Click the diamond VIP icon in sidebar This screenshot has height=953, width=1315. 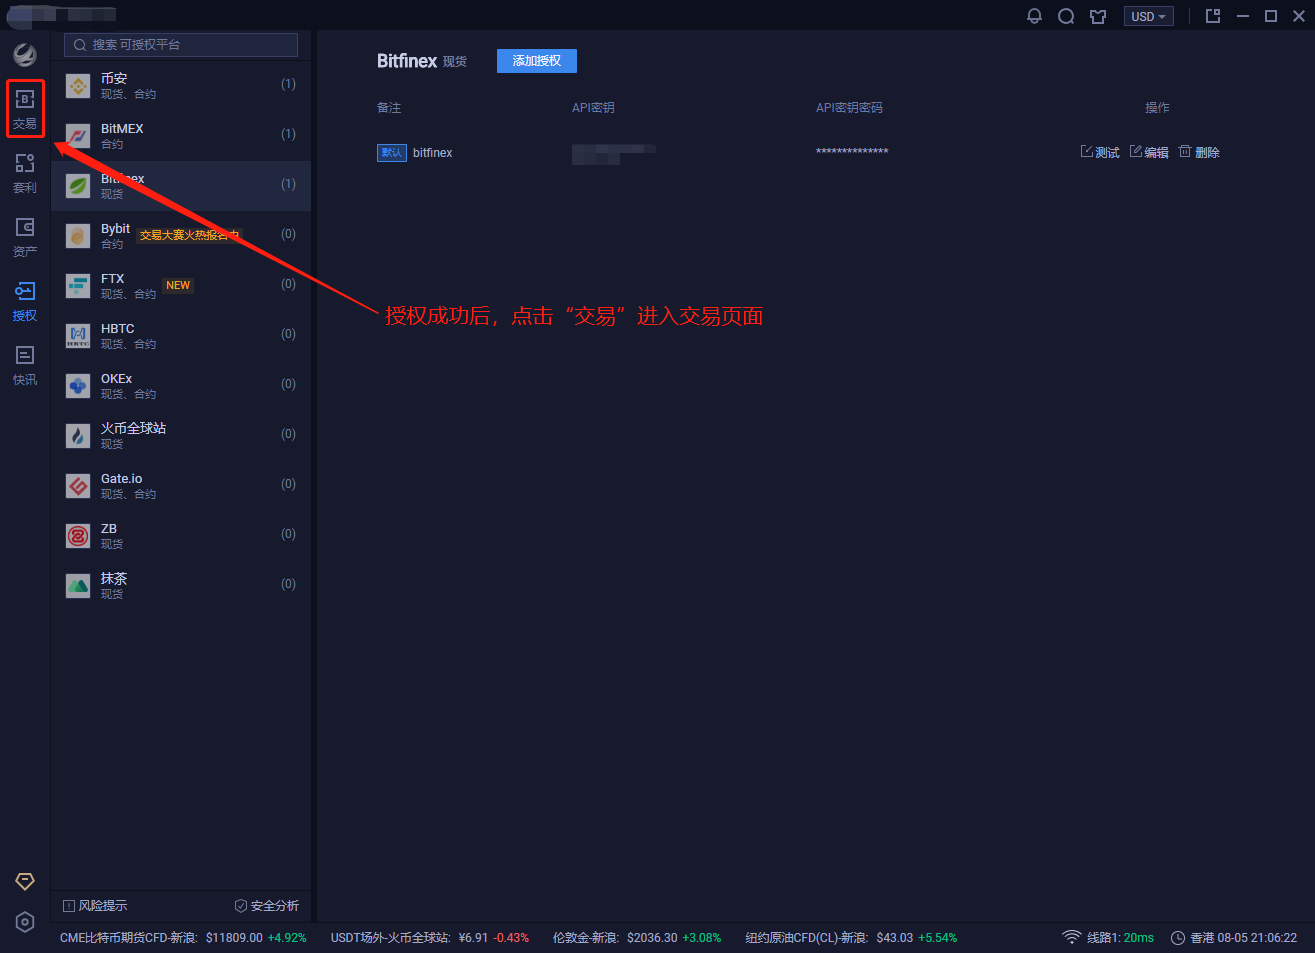pyautogui.click(x=25, y=881)
